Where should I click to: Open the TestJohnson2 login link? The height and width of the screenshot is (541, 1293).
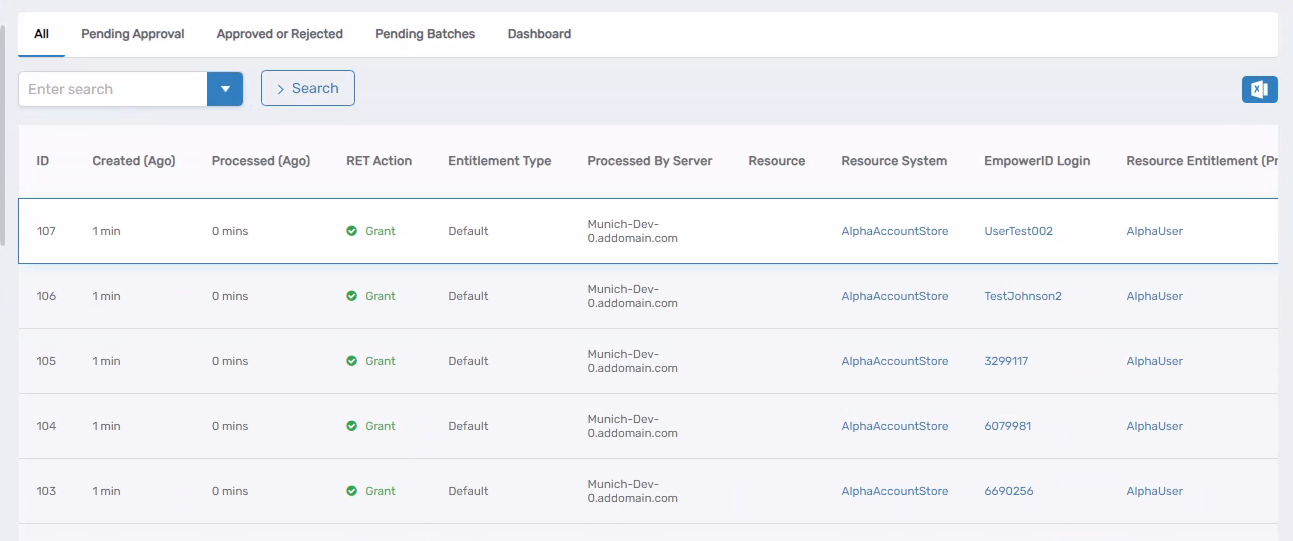click(x=1023, y=296)
